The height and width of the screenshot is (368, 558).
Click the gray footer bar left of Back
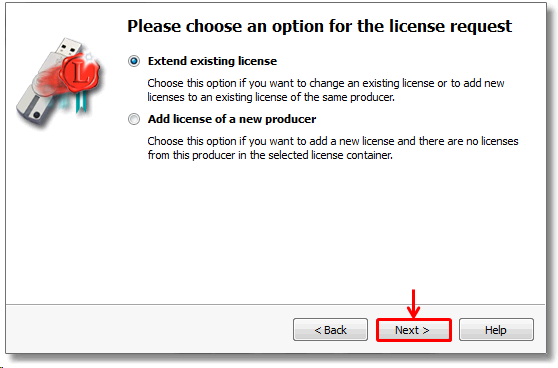pos(149,329)
